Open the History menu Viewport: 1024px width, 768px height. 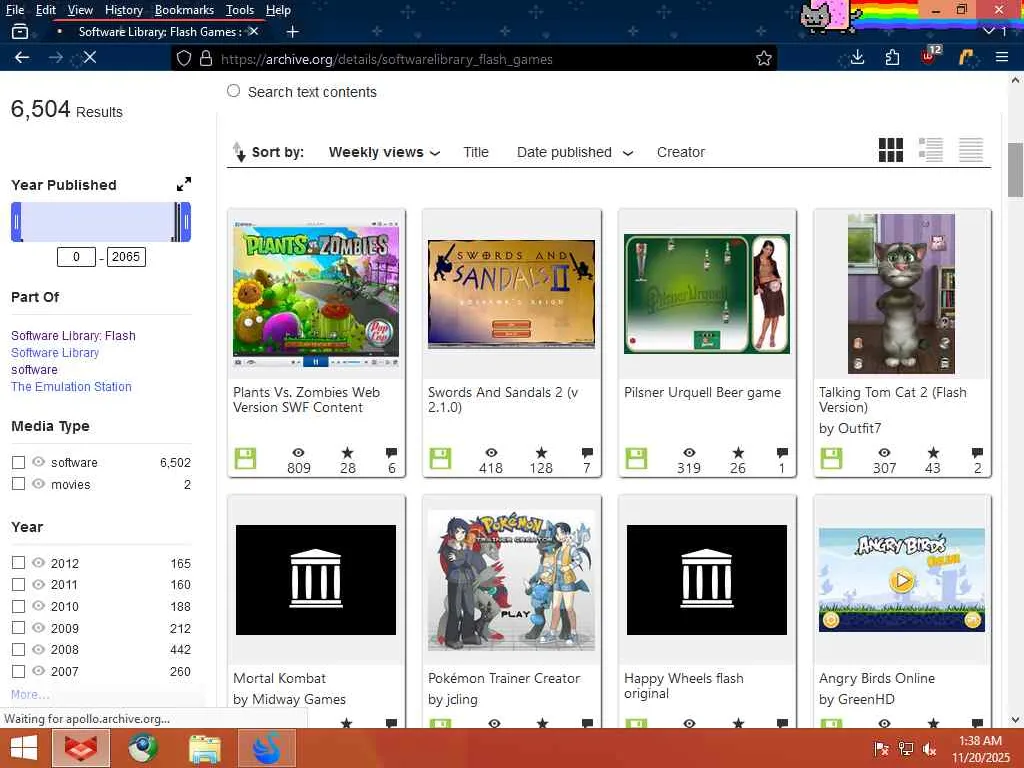pyautogui.click(x=123, y=10)
